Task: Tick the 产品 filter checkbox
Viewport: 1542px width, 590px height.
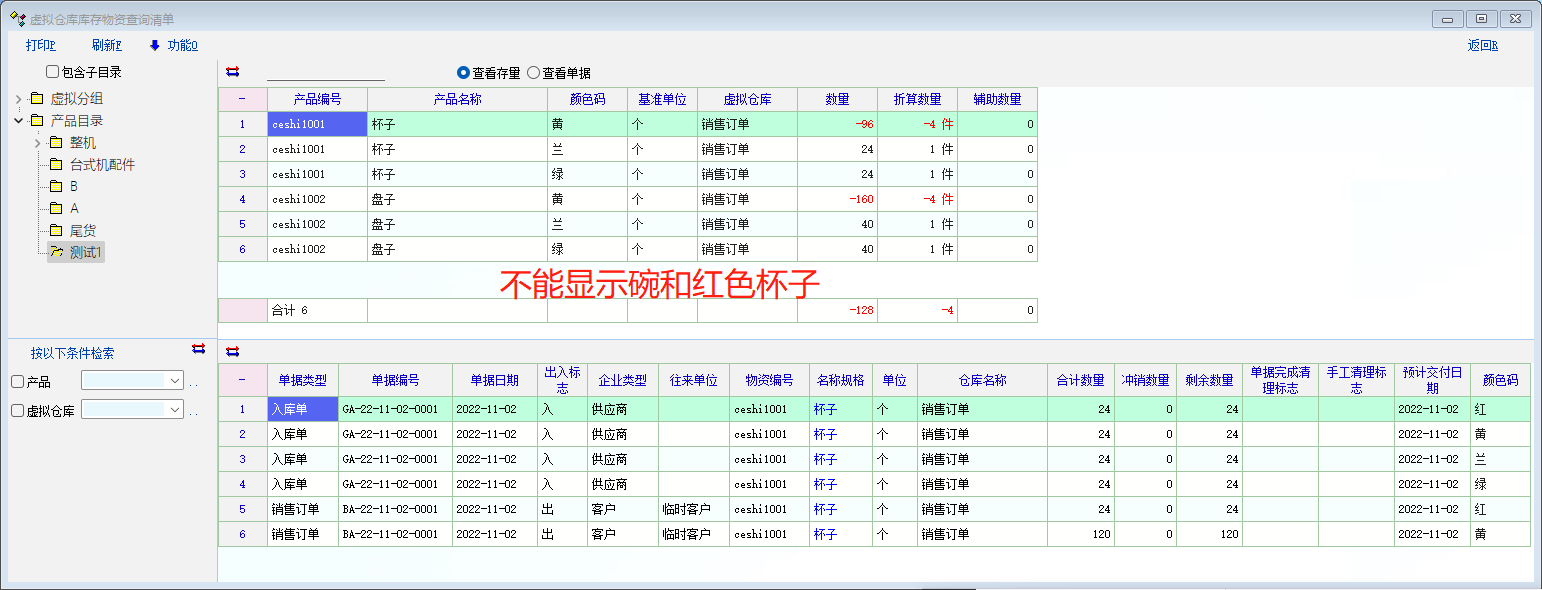Action: click(17, 382)
